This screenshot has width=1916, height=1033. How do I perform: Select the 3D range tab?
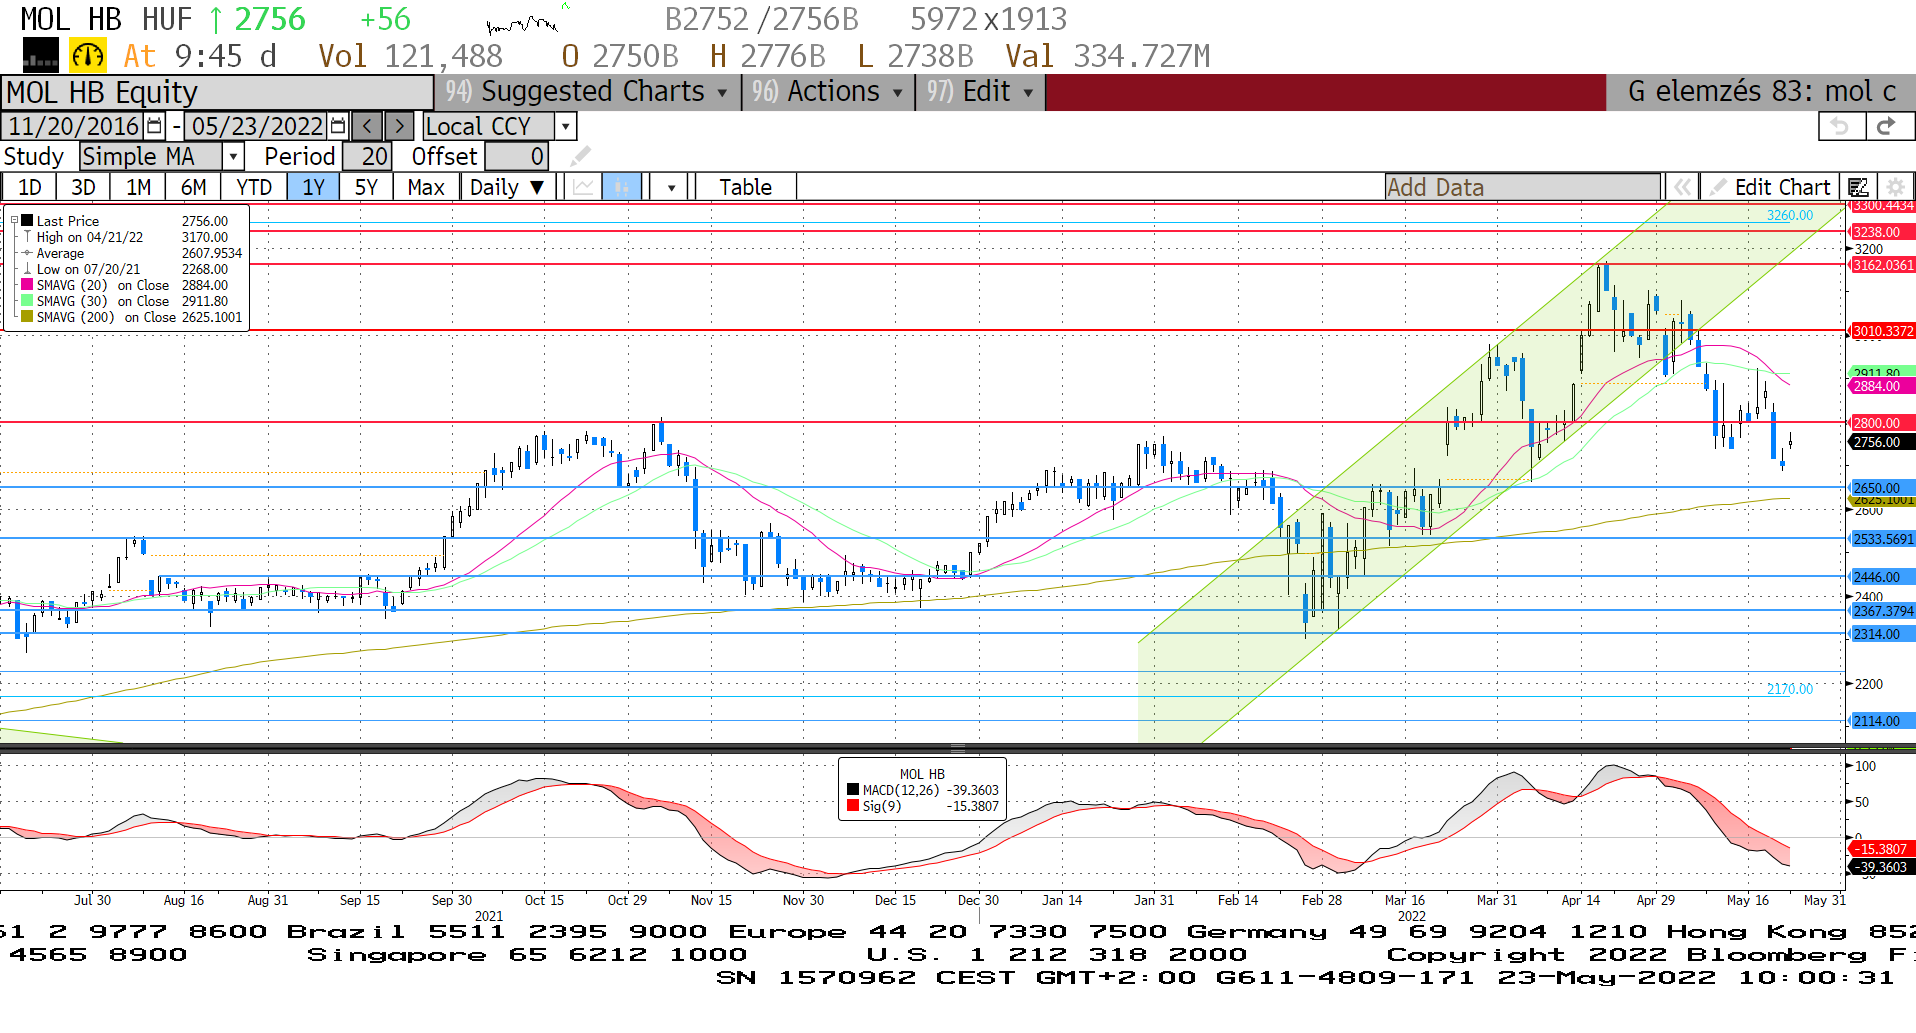tap(83, 187)
